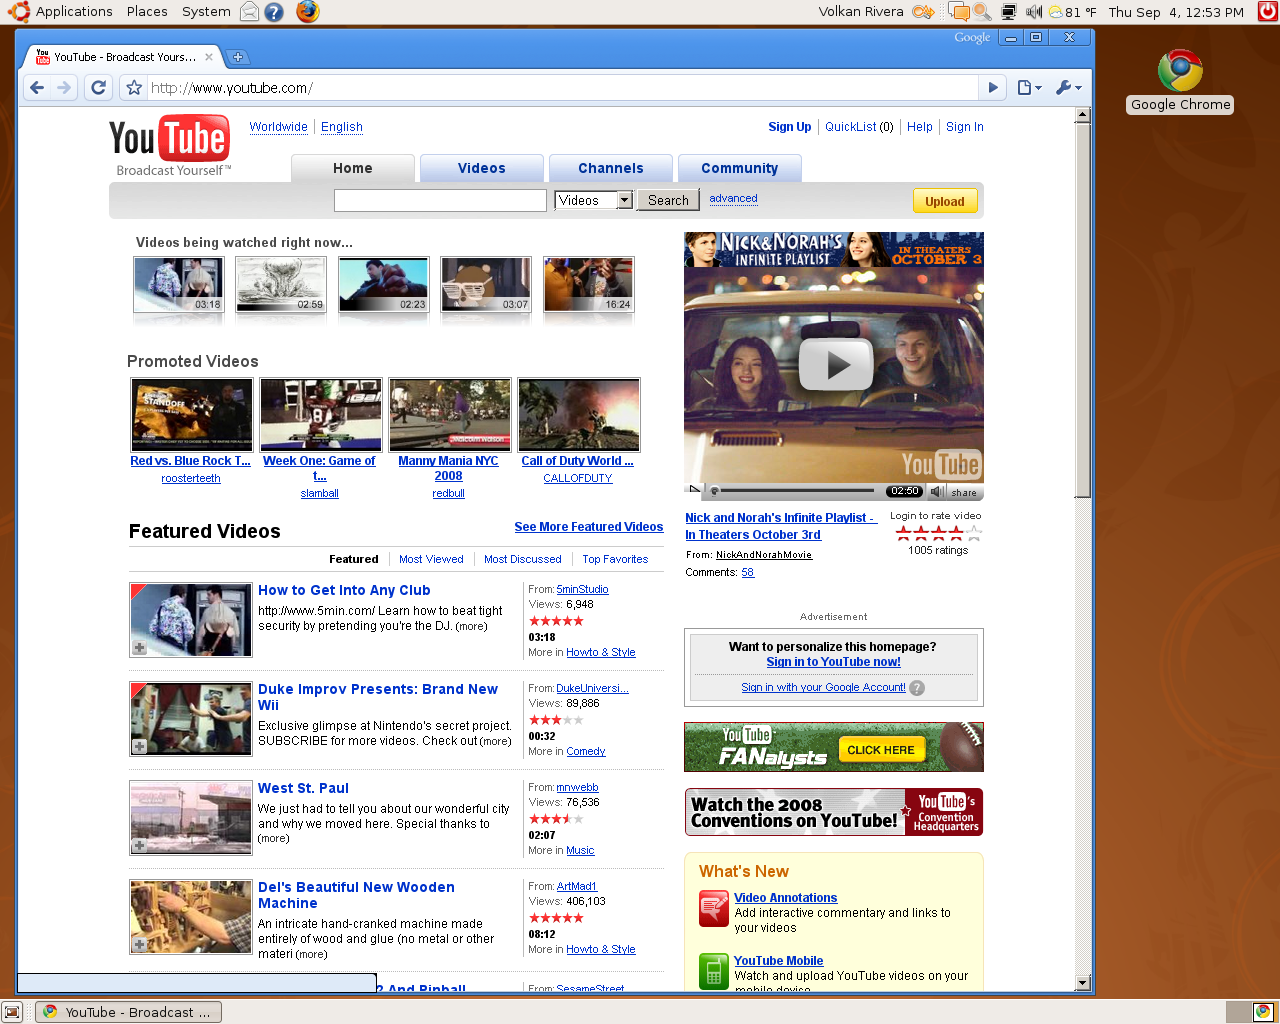Open the page document dropdown

click(x=1028, y=87)
